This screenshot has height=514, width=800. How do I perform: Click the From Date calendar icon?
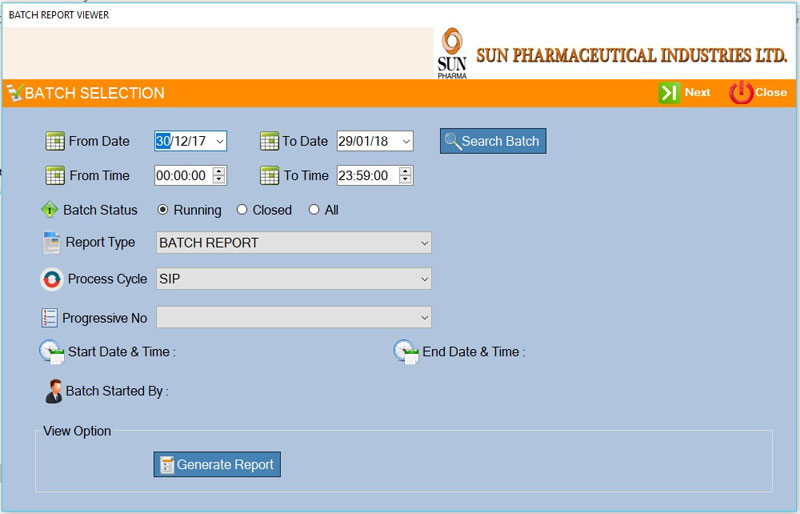(55, 141)
